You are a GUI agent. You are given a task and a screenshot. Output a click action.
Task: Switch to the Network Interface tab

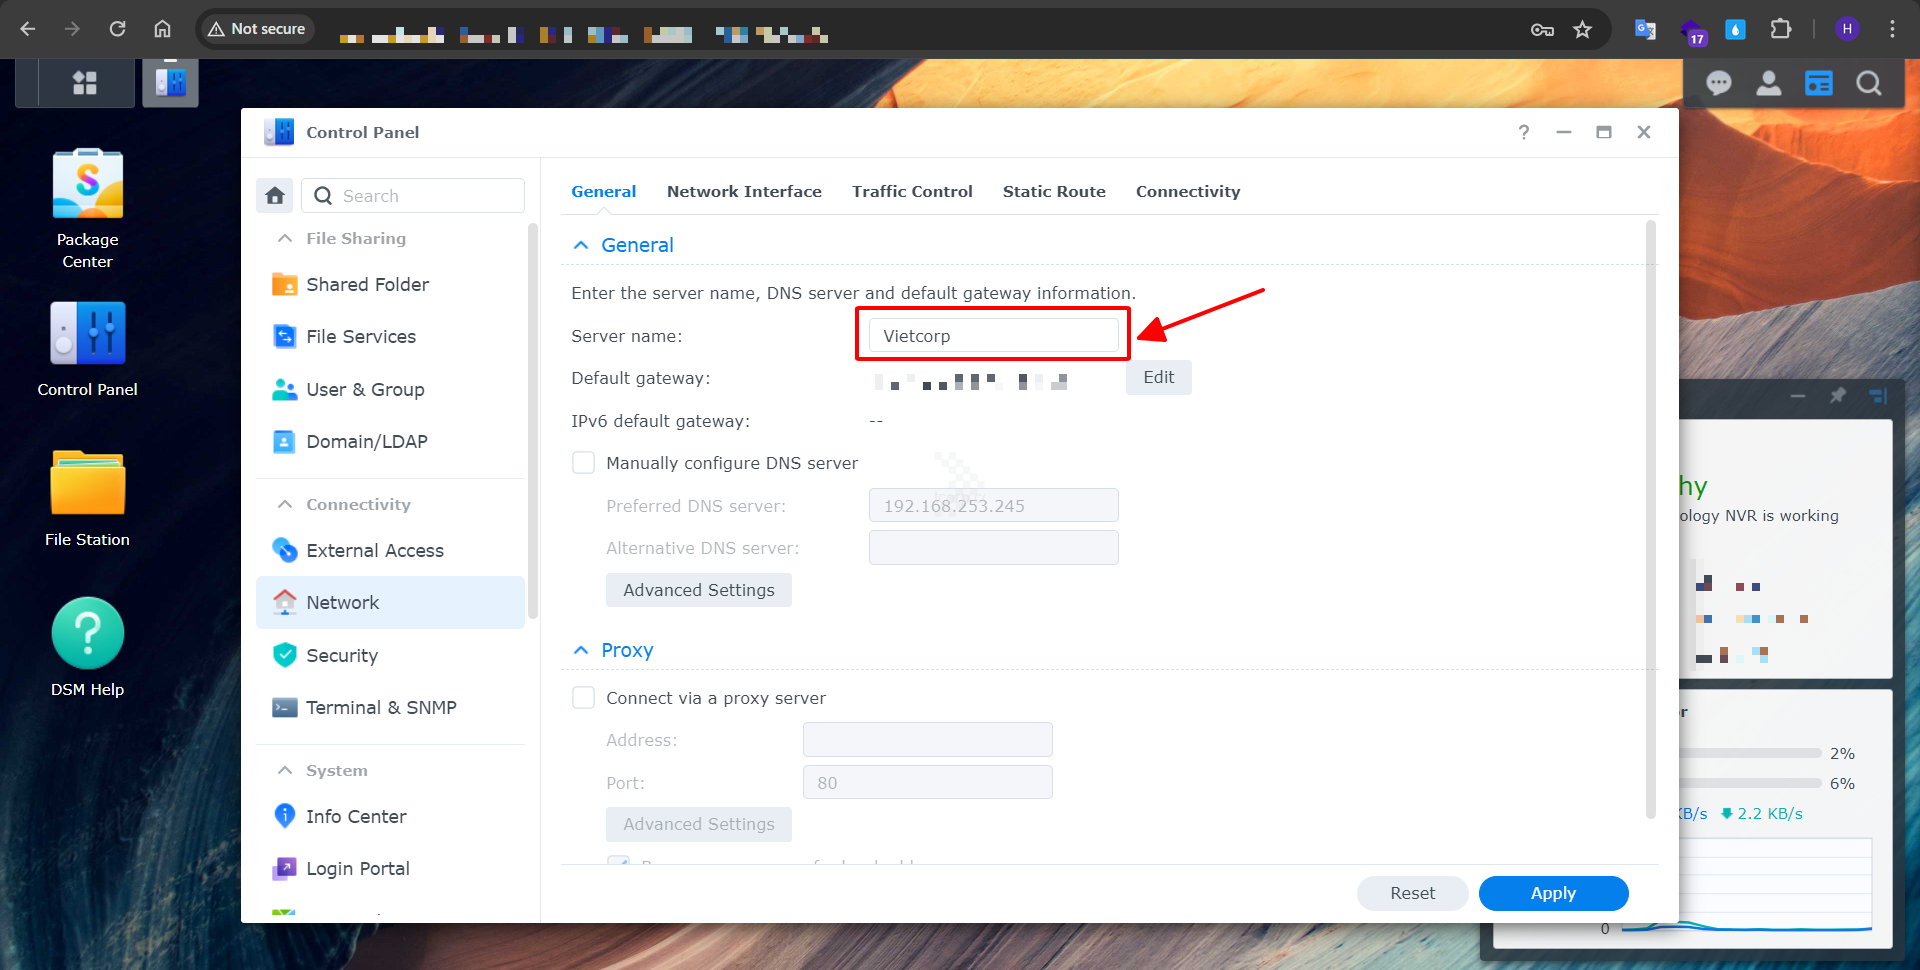744,192
